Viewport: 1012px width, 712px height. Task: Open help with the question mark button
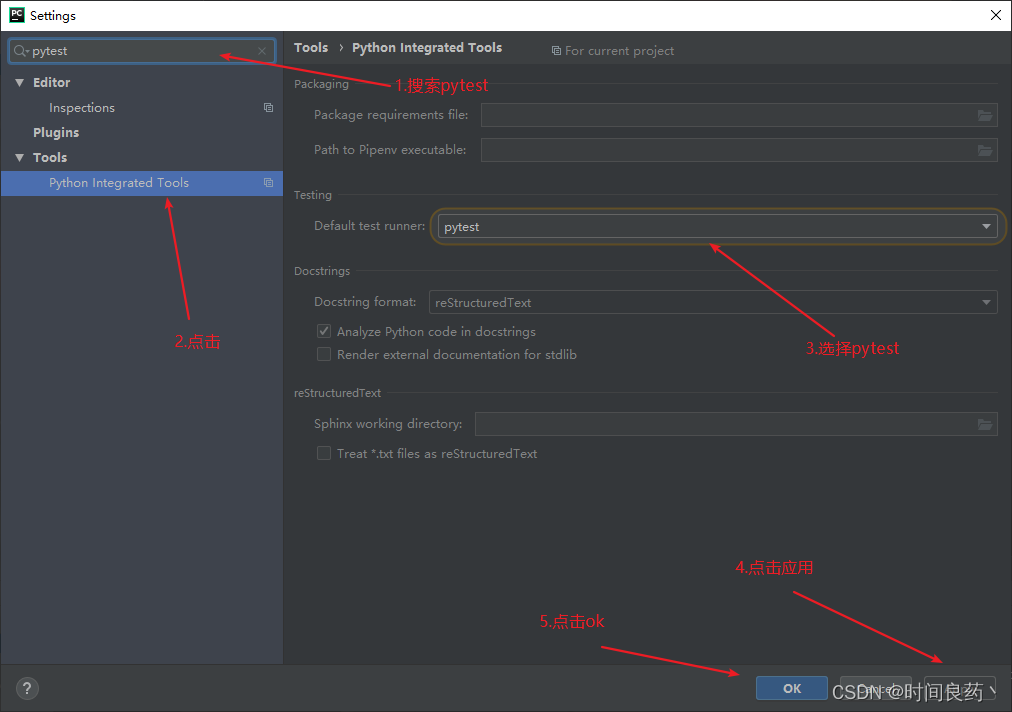[27, 688]
